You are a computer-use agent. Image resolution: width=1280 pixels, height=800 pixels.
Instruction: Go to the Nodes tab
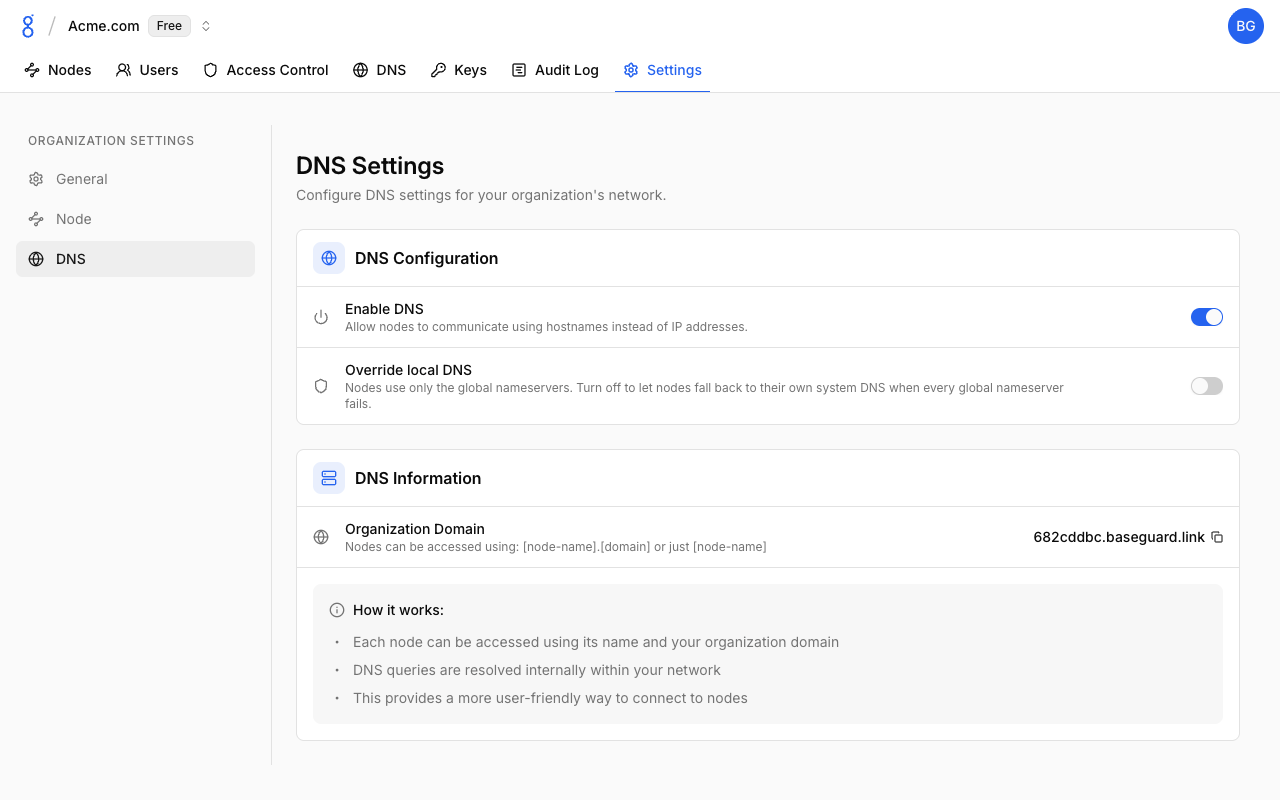point(58,70)
